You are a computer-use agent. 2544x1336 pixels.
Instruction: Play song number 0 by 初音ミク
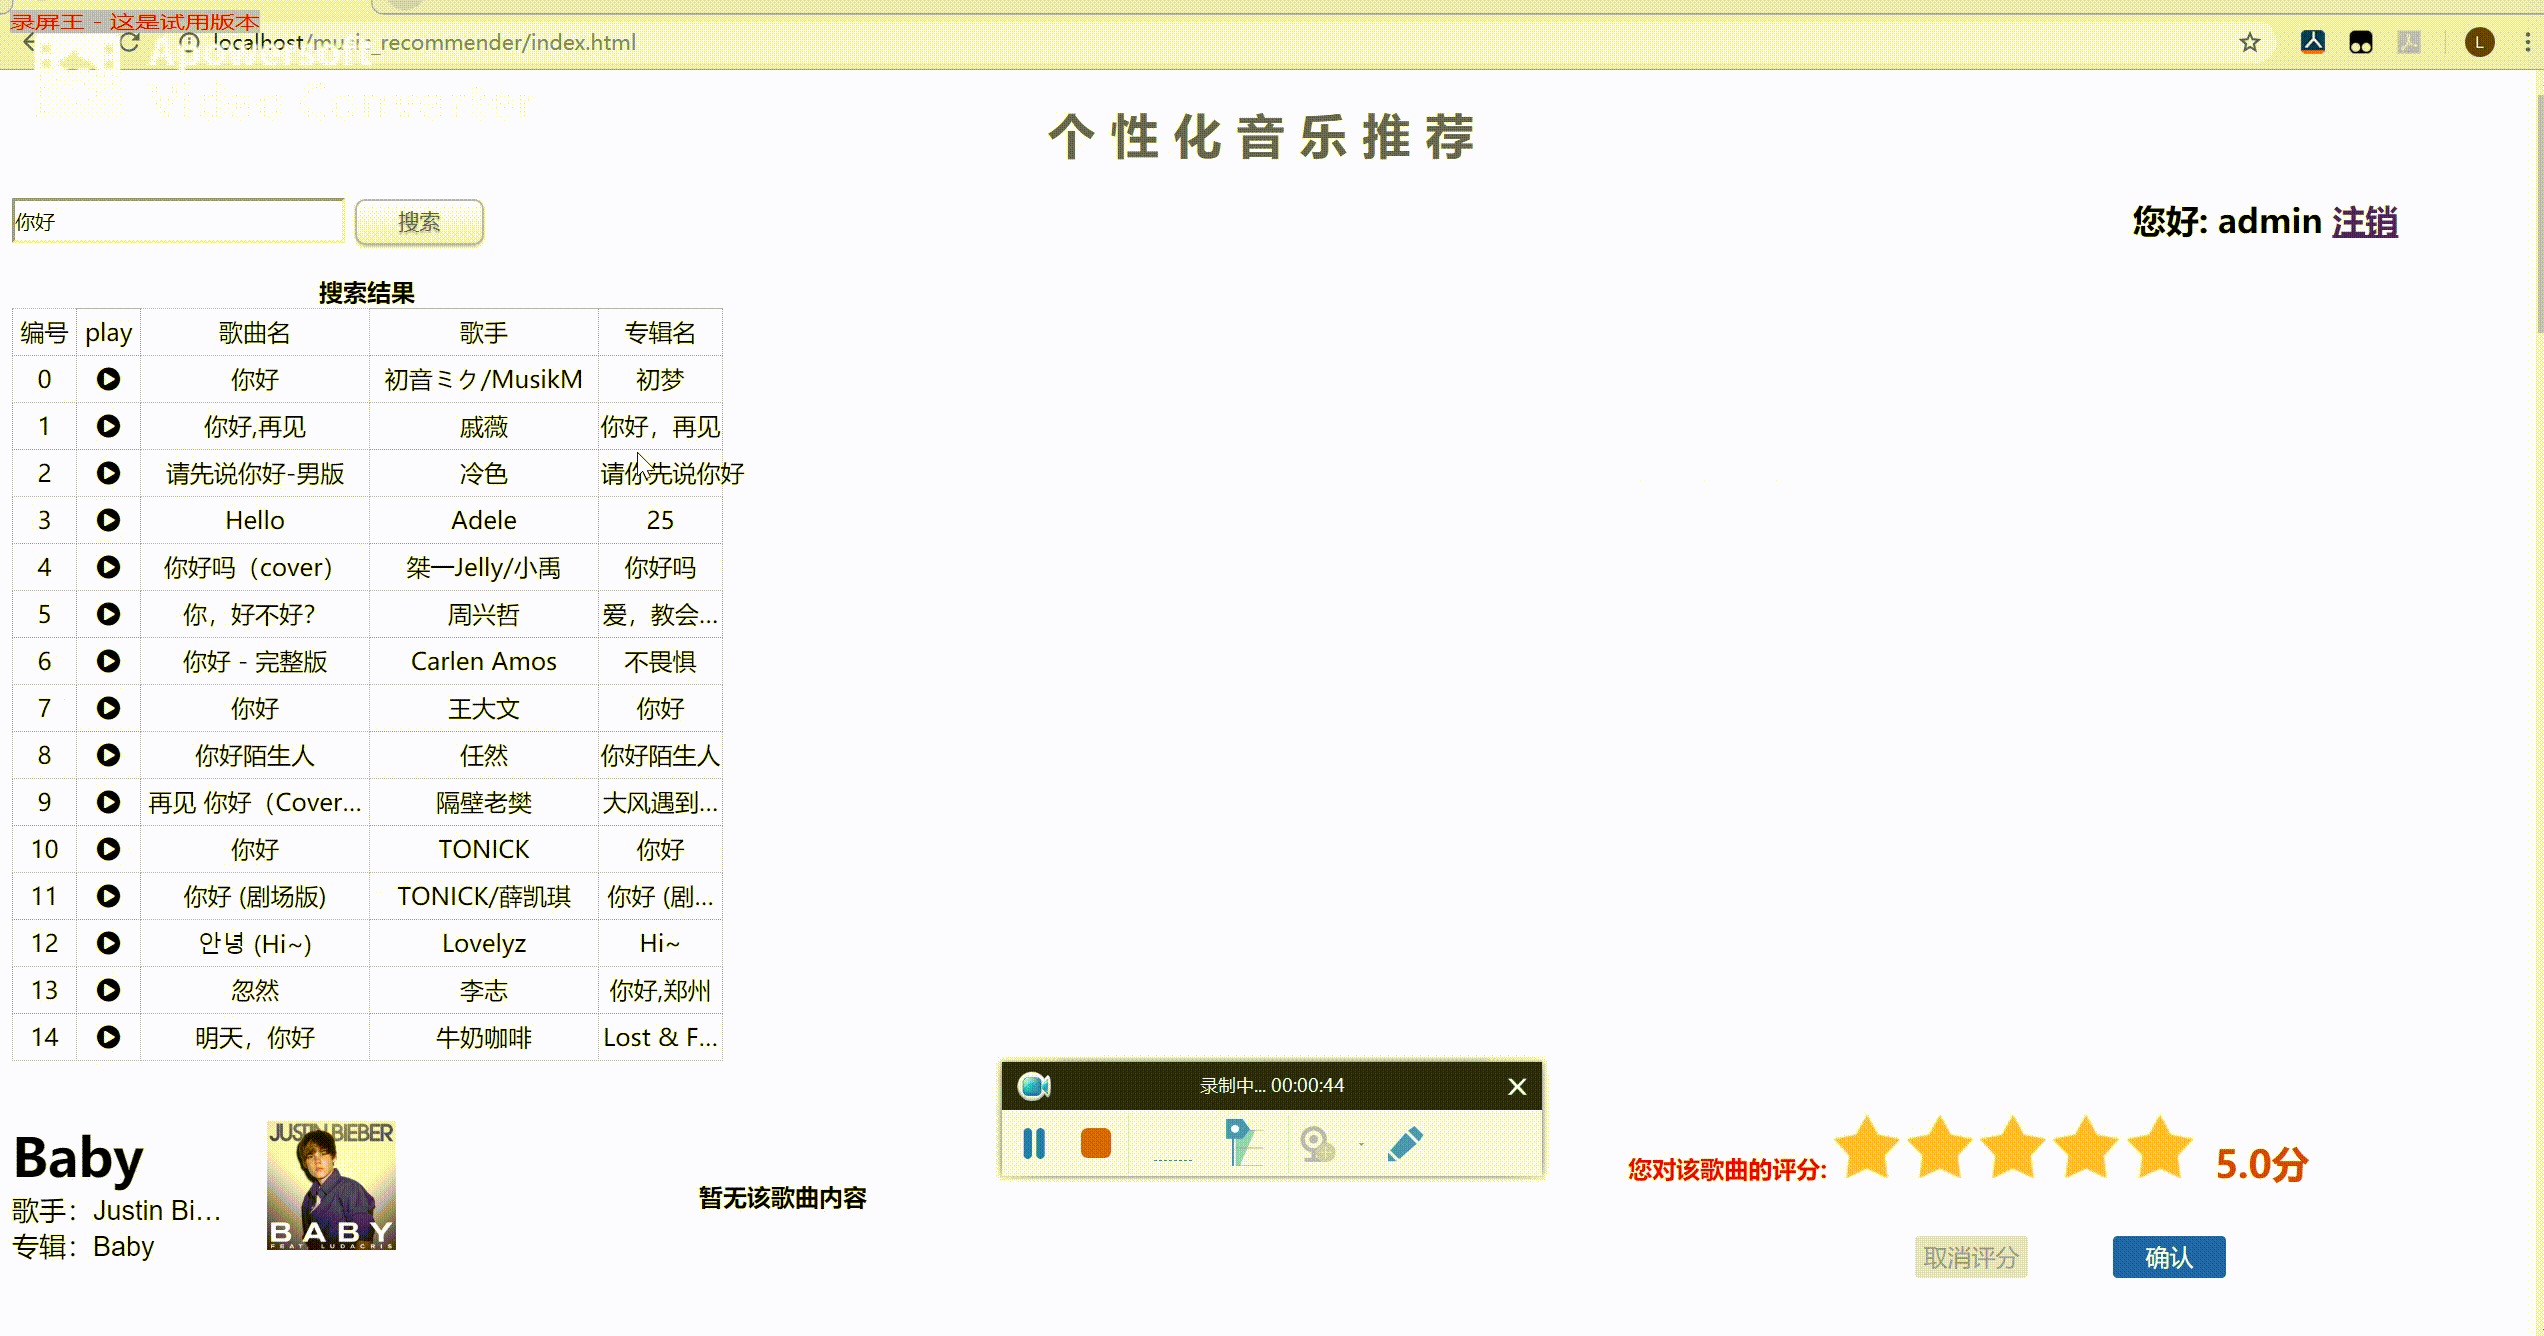click(x=108, y=379)
